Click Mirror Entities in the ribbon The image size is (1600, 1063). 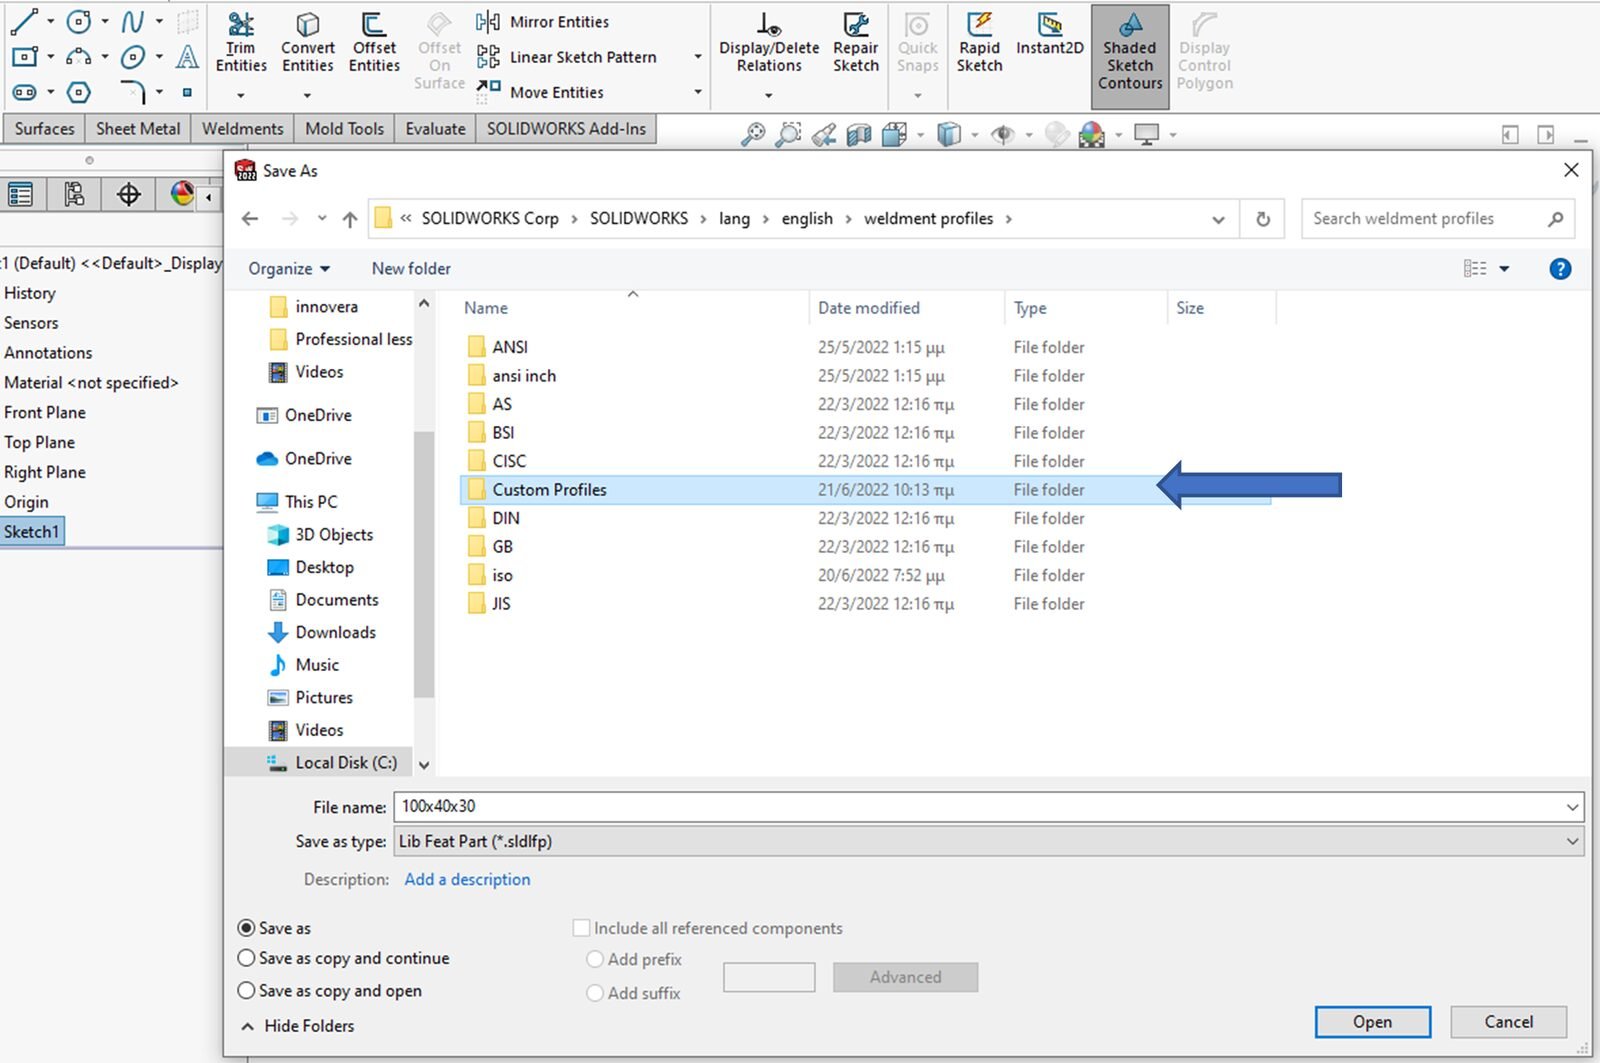tap(545, 22)
